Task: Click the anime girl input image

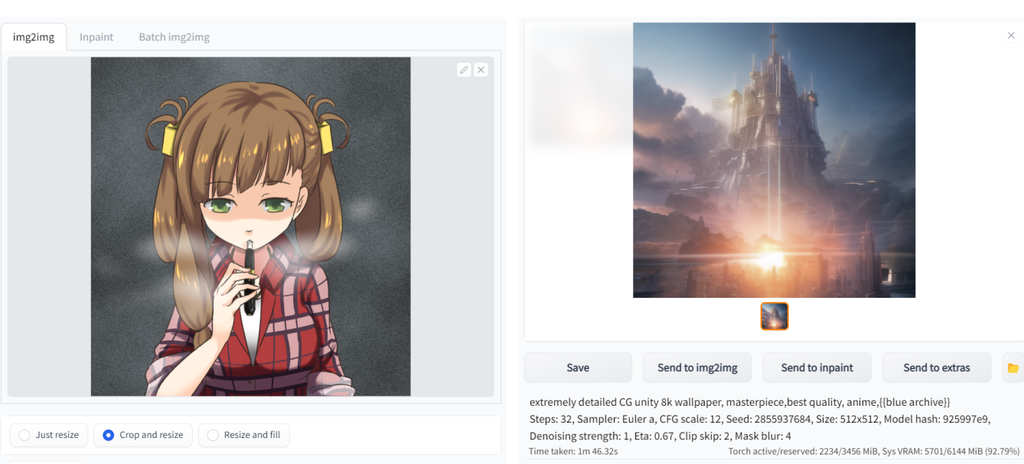Action: tap(251, 227)
